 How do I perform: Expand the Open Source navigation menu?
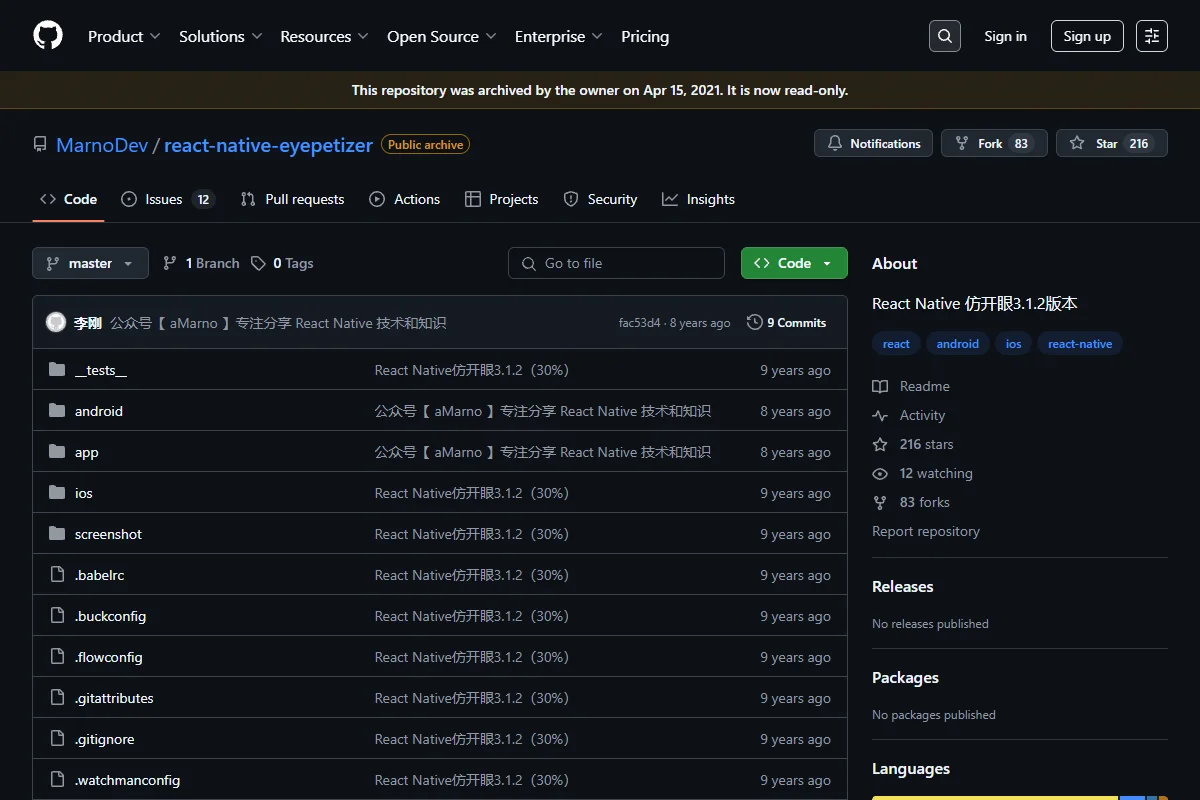442,36
